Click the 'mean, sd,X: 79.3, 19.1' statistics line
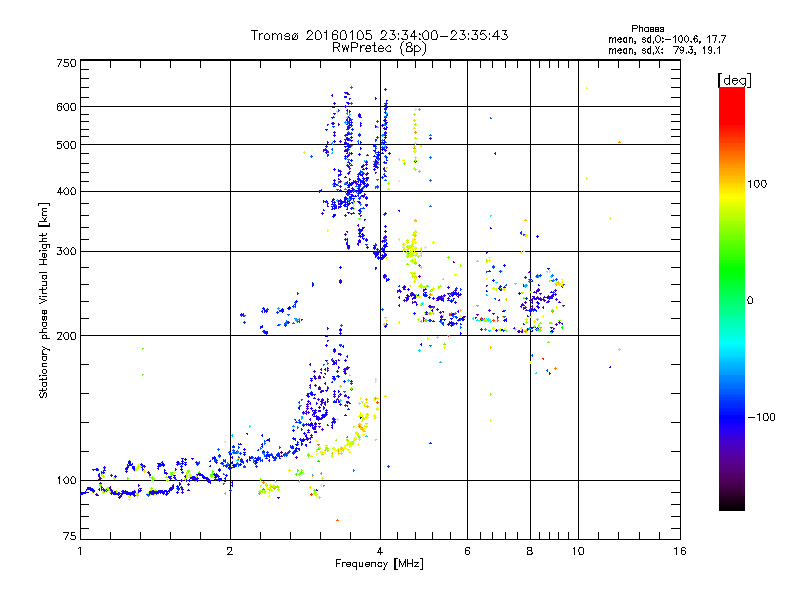This screenshot has width=800, height=600. click(x=664, y=50)
